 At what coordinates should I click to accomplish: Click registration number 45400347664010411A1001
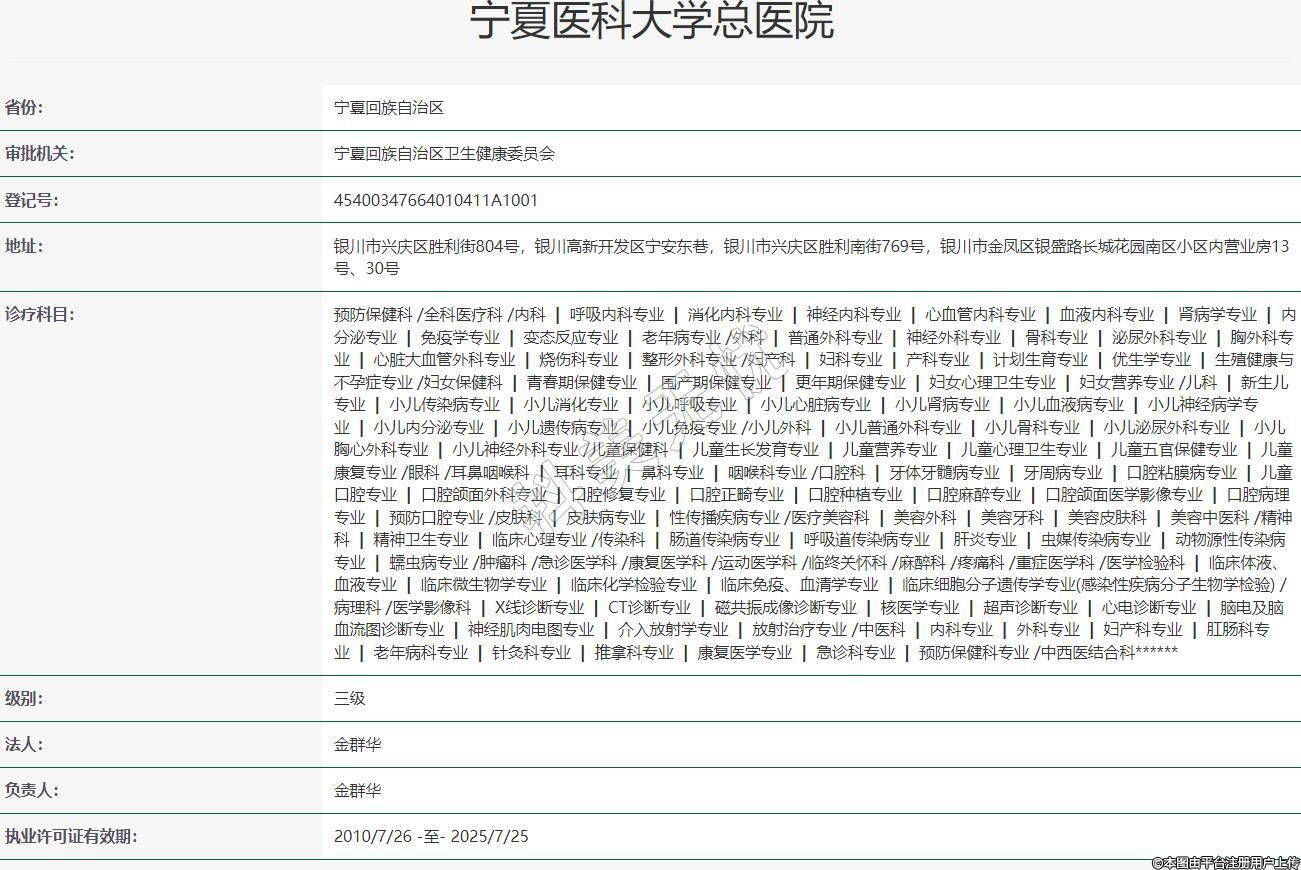tap(435, 200)
